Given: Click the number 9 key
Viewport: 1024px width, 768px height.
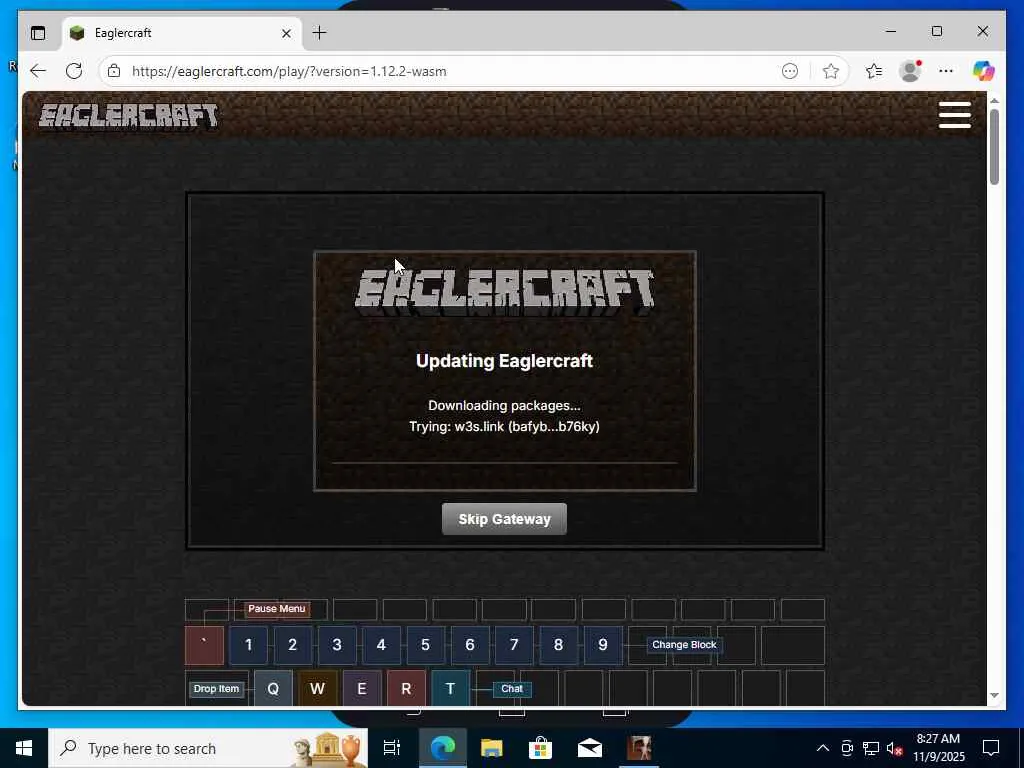Looking at the screenshot, I should point(603,645).
